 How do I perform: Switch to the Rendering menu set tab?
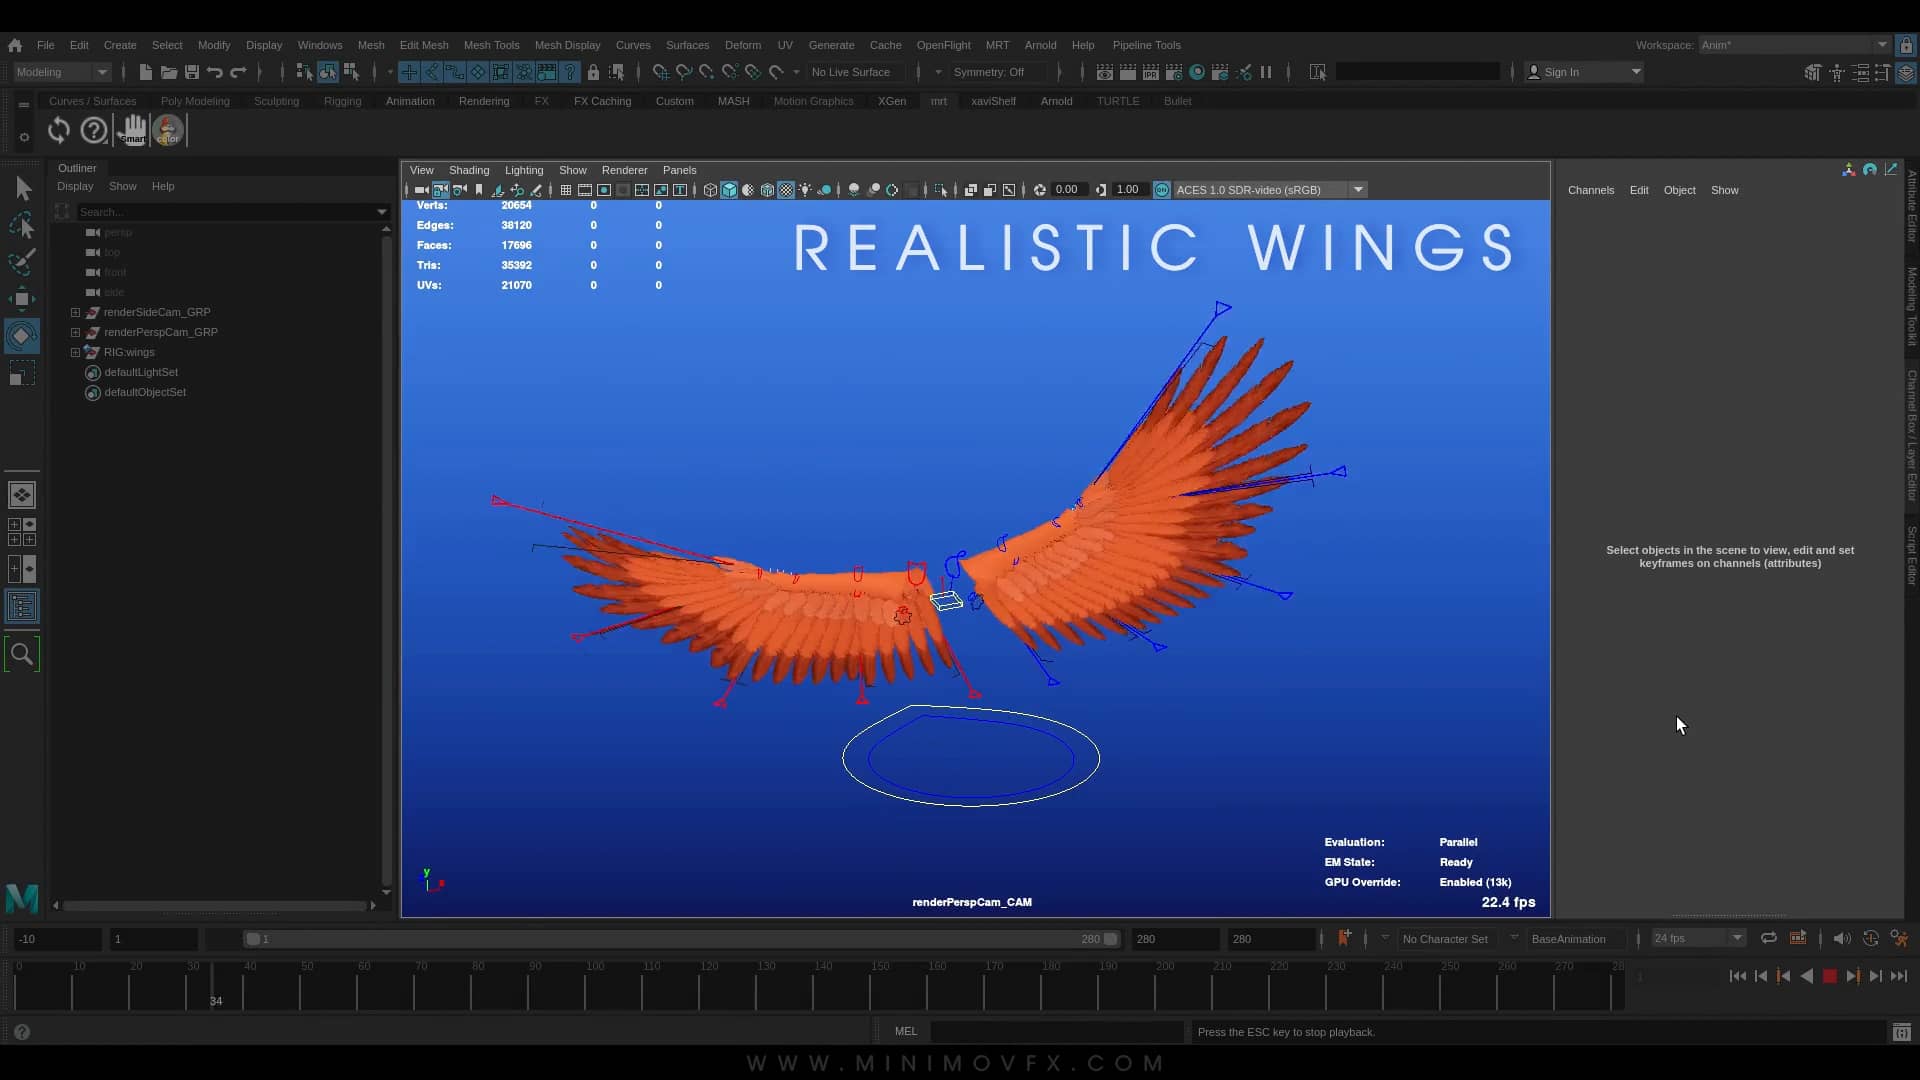point(484,101)
